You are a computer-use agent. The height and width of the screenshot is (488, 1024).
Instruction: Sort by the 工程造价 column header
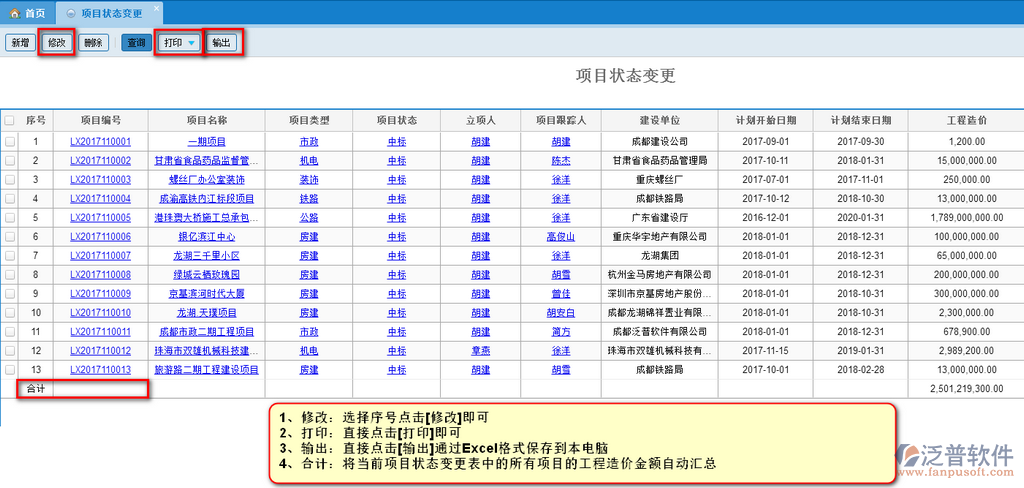coord(966,121)
